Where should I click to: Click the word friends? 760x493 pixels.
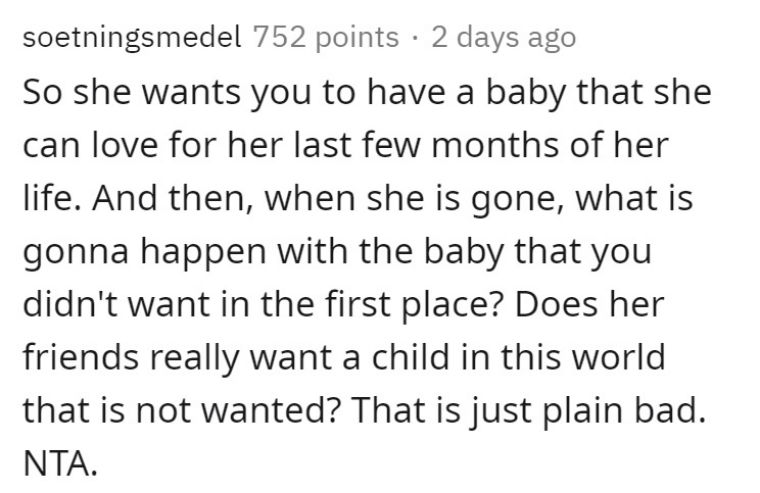(80, 357)
